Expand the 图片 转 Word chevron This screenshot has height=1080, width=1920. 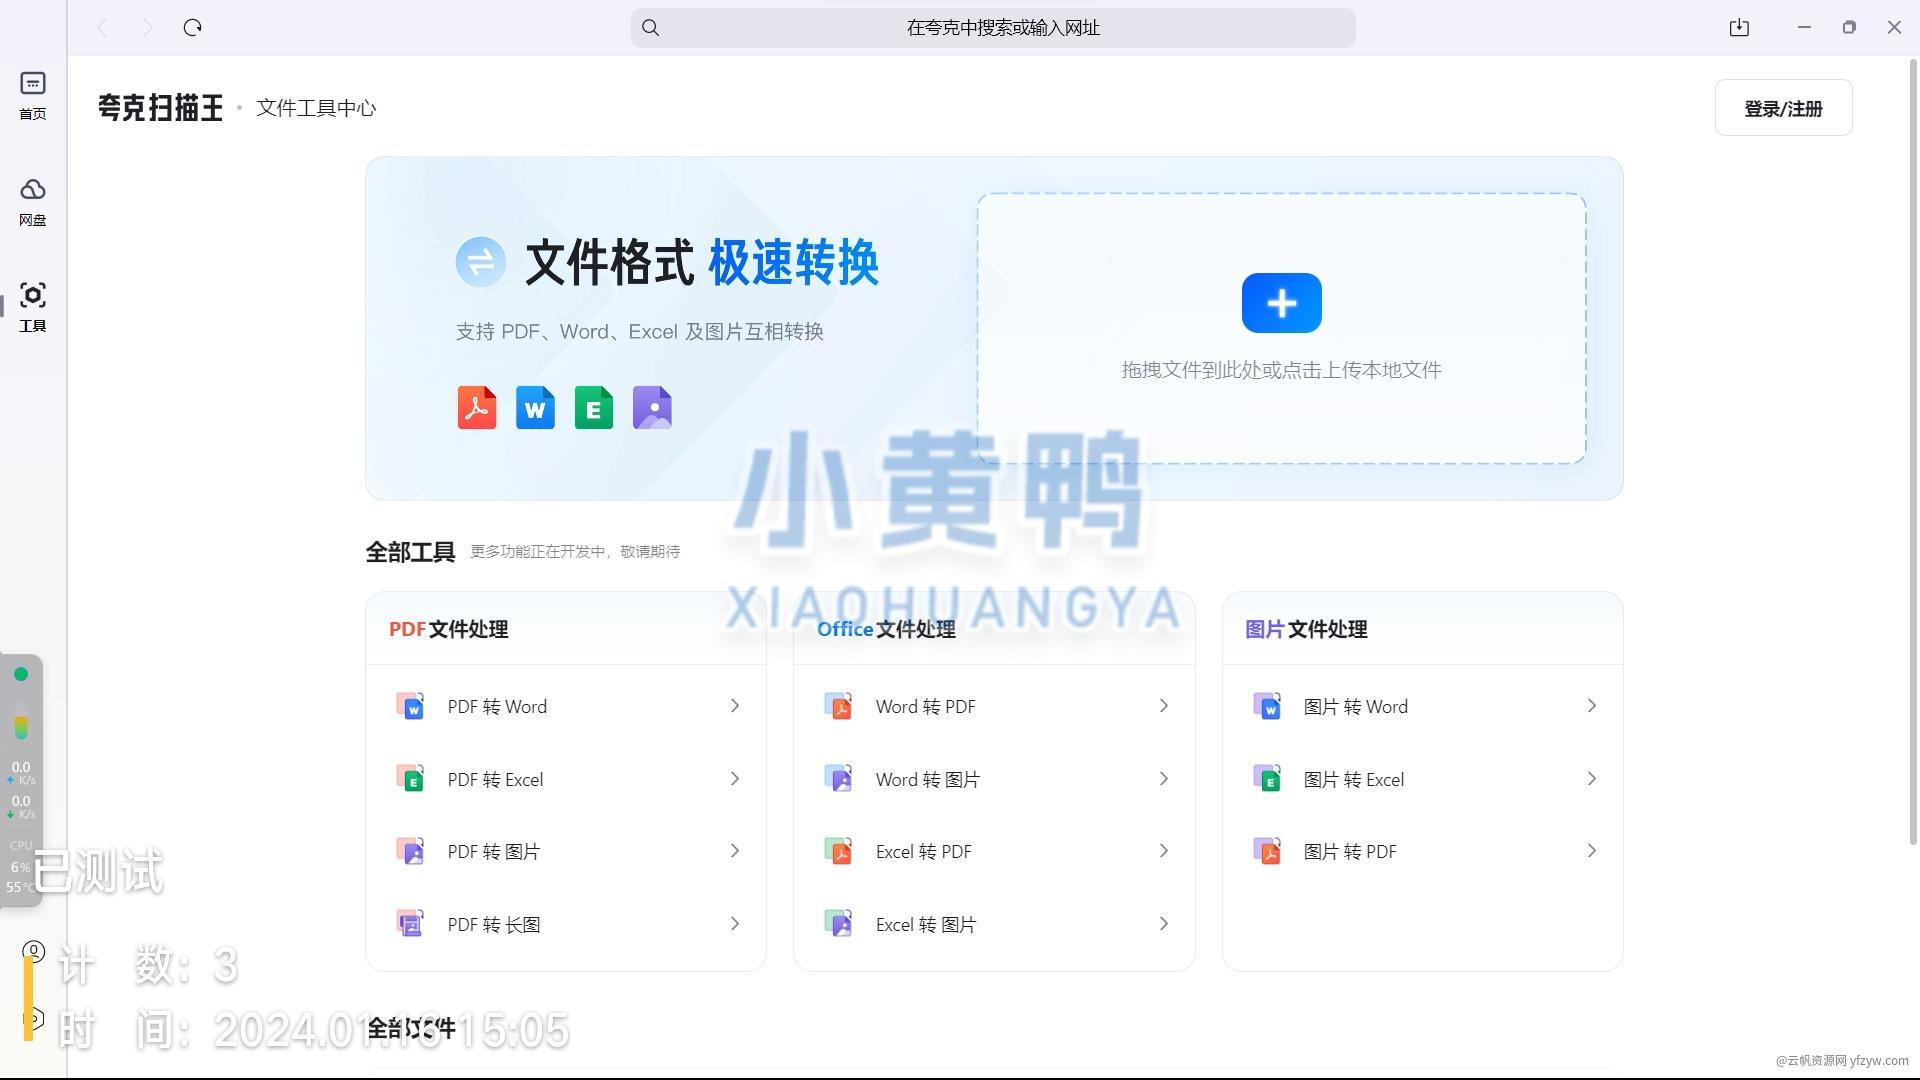pos(1592,706)
